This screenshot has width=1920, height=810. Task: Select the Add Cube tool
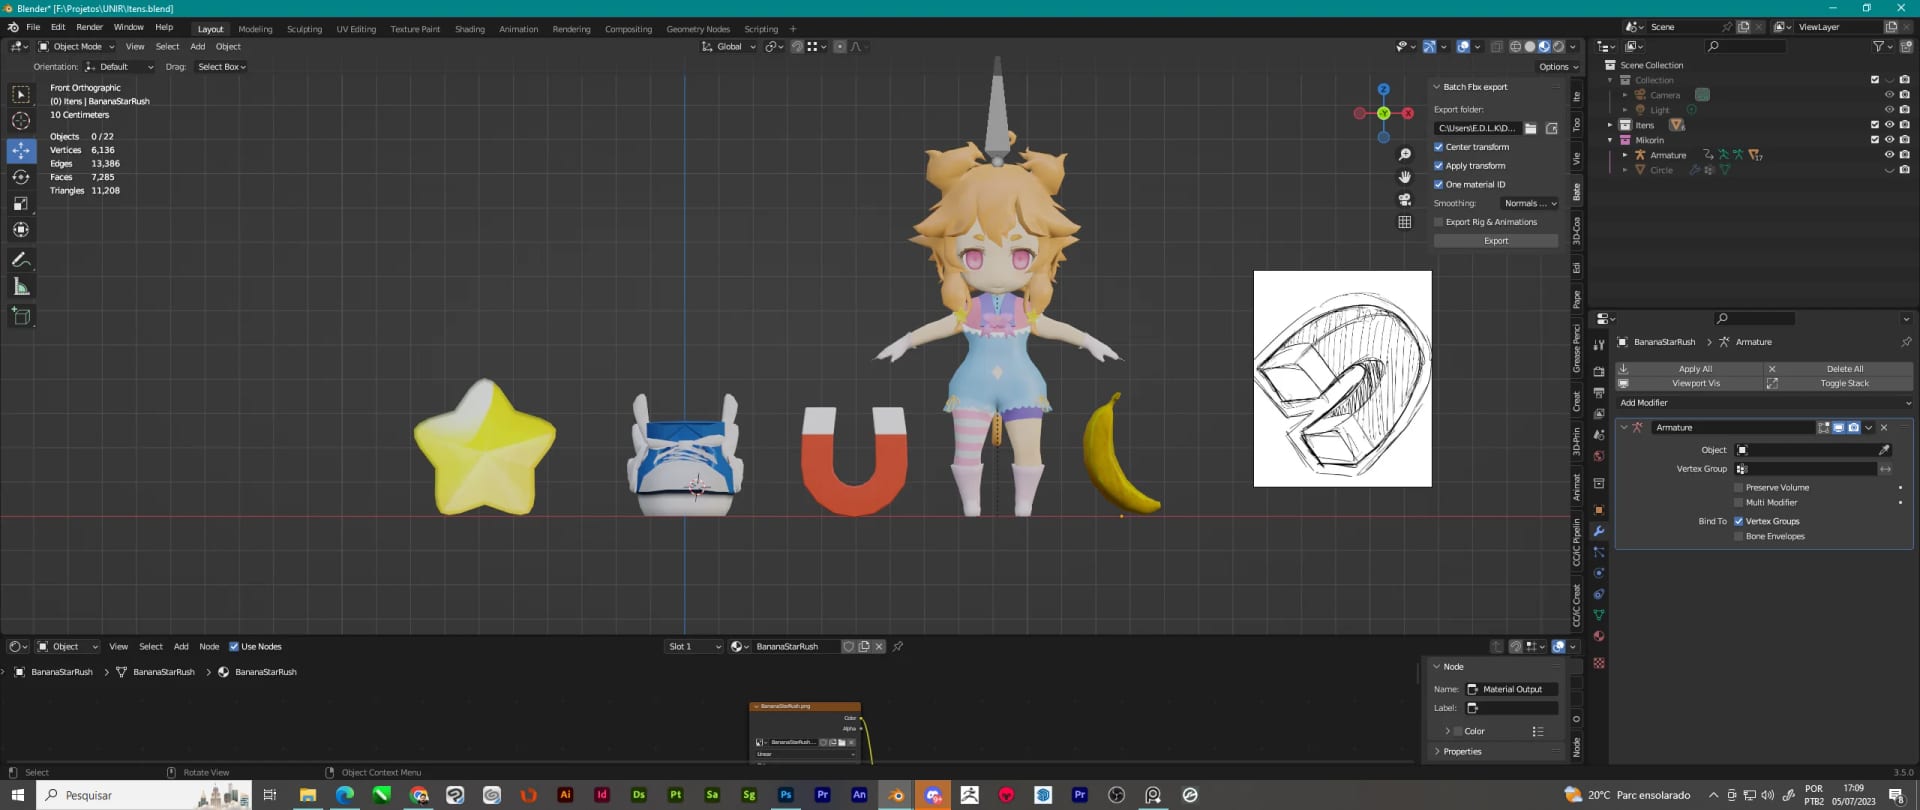[21, 316]
